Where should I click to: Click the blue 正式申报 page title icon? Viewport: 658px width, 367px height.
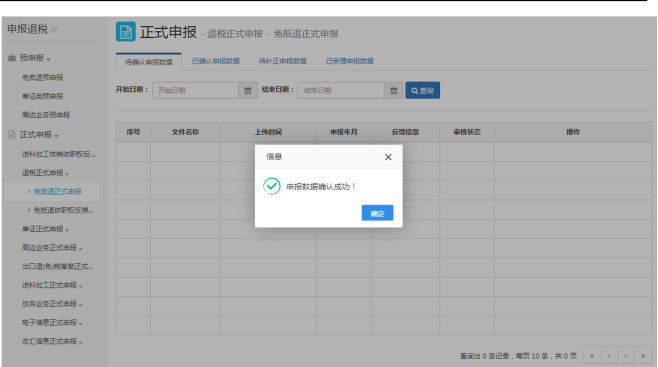125,31
